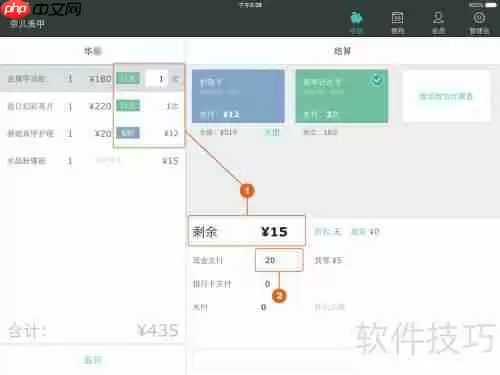Click the green button below the 合计 total
The height and width of the screenshot is (375, 500).
[x=93, y=360]
